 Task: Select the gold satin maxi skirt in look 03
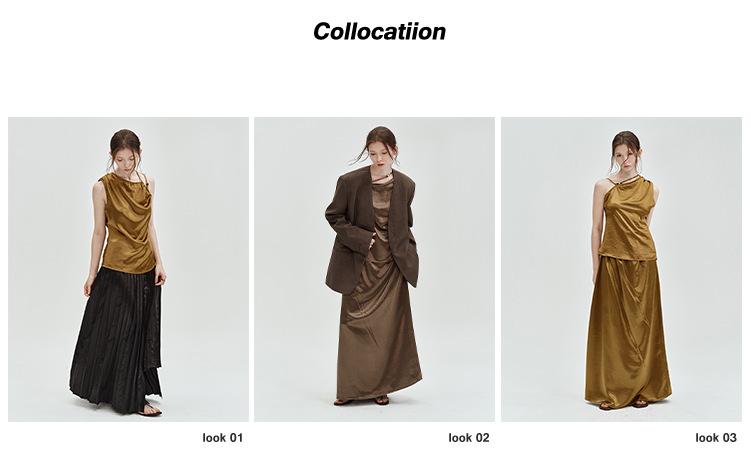pyautogui.click(x=628, y=330)
